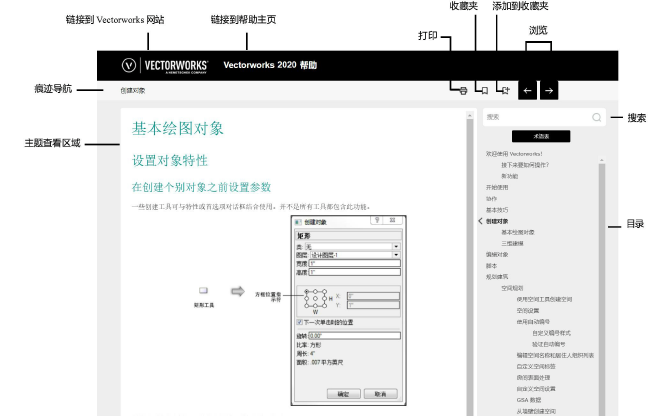The image size is (665, 417).
Task: Open the 三维建模 subtopic
Action: (512, 243)
